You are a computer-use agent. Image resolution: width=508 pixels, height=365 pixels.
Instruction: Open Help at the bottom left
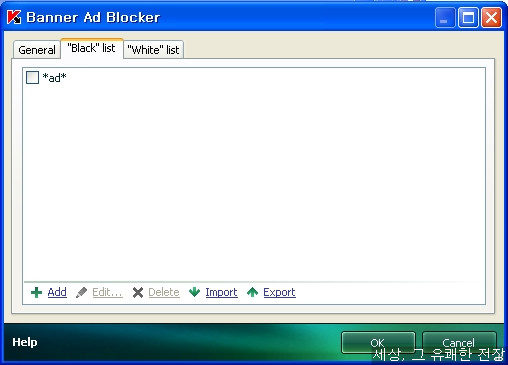coord(25,342)
